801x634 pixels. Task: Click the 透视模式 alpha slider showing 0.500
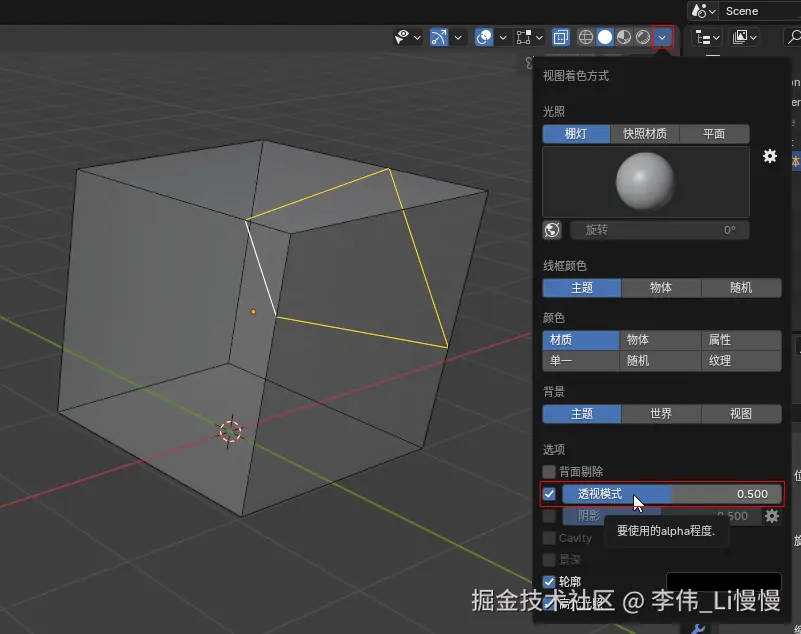(672, 494)
